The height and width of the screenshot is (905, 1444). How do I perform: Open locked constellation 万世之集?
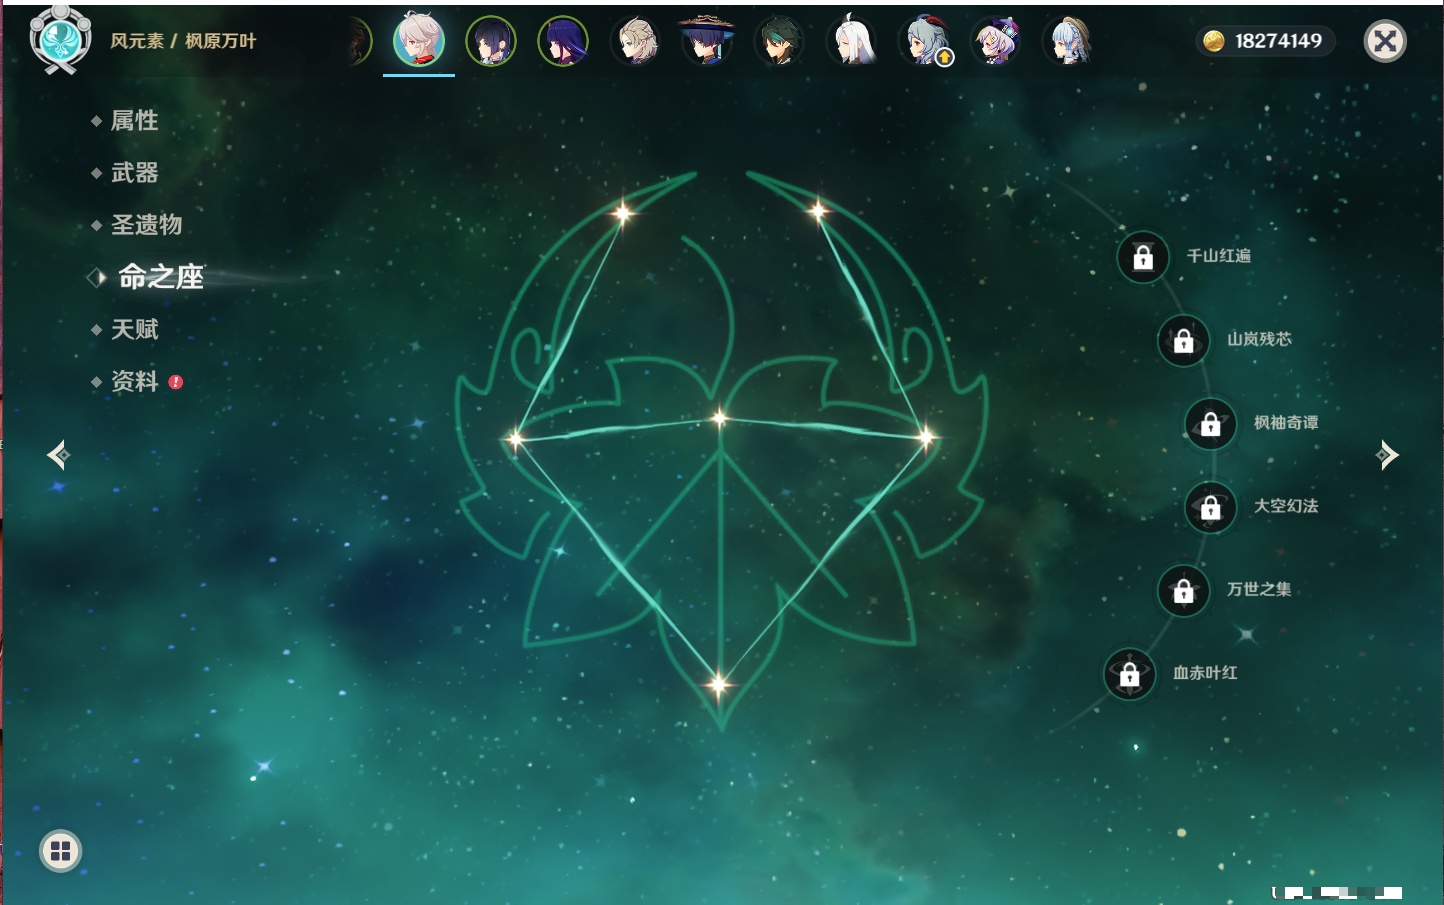click(x=1184, y=590)
